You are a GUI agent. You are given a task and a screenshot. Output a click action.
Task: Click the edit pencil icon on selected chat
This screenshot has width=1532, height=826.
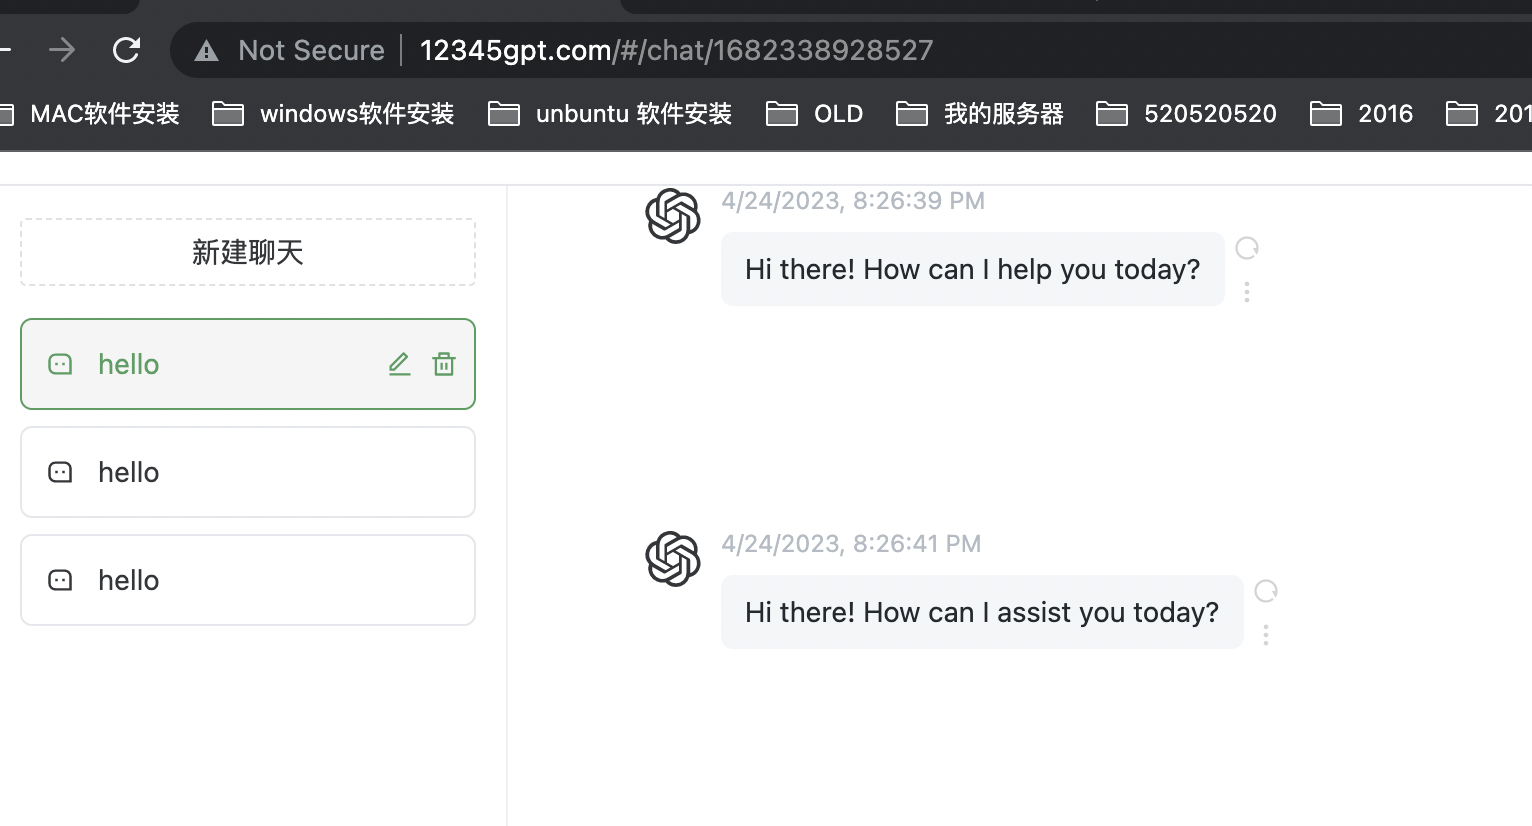pyautogui.click(x=399, y=364)
